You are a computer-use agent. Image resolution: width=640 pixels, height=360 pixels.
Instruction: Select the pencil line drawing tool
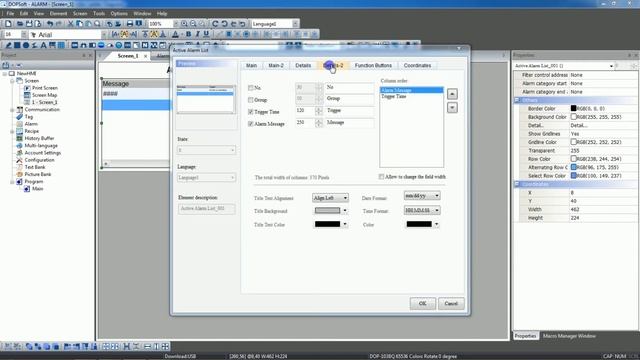pyautogui.click(x=8, y=45)
